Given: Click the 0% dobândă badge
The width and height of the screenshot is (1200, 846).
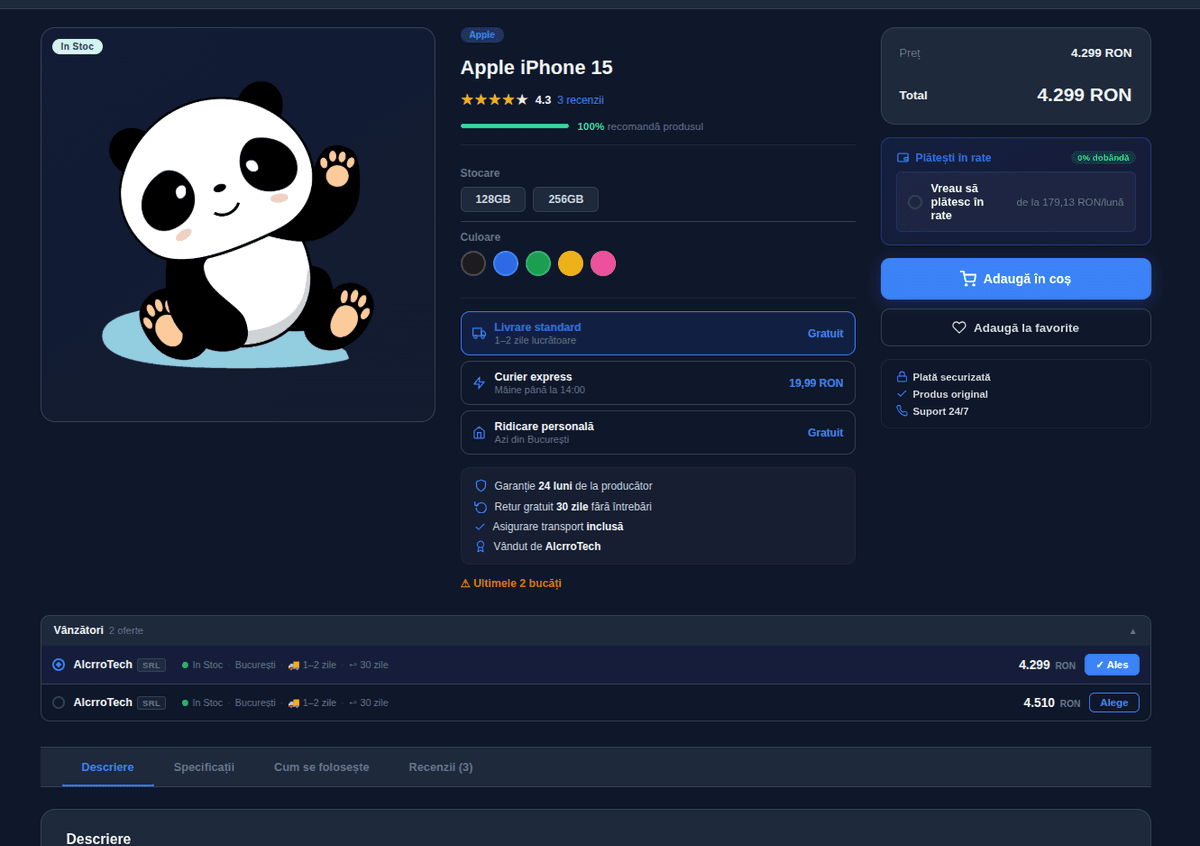Looking at the screenshot, I should 1103,158.
